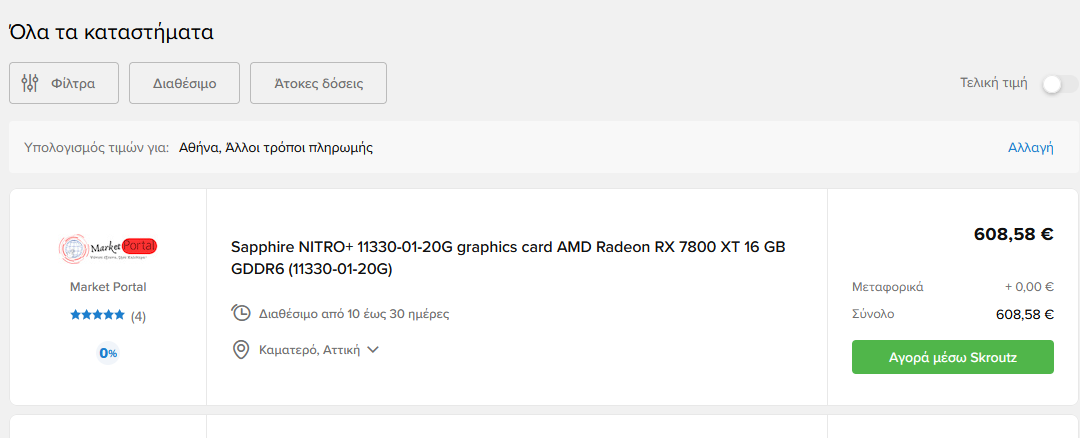Viewport: 1080px width, 438px height.
Task: Open the Sapphire NITRO+ product title link
Action: pos(508,258)
